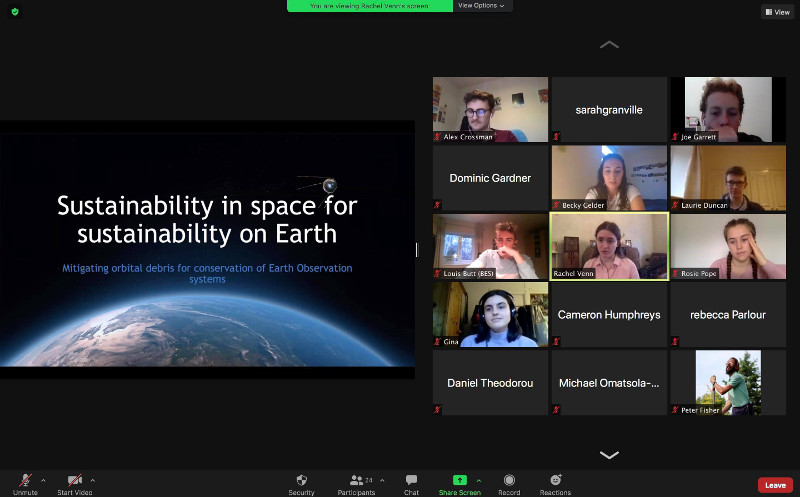This screenshot has height=497, width=800.
Task: Click the green Share Screen icon
Action: point(459,481)
